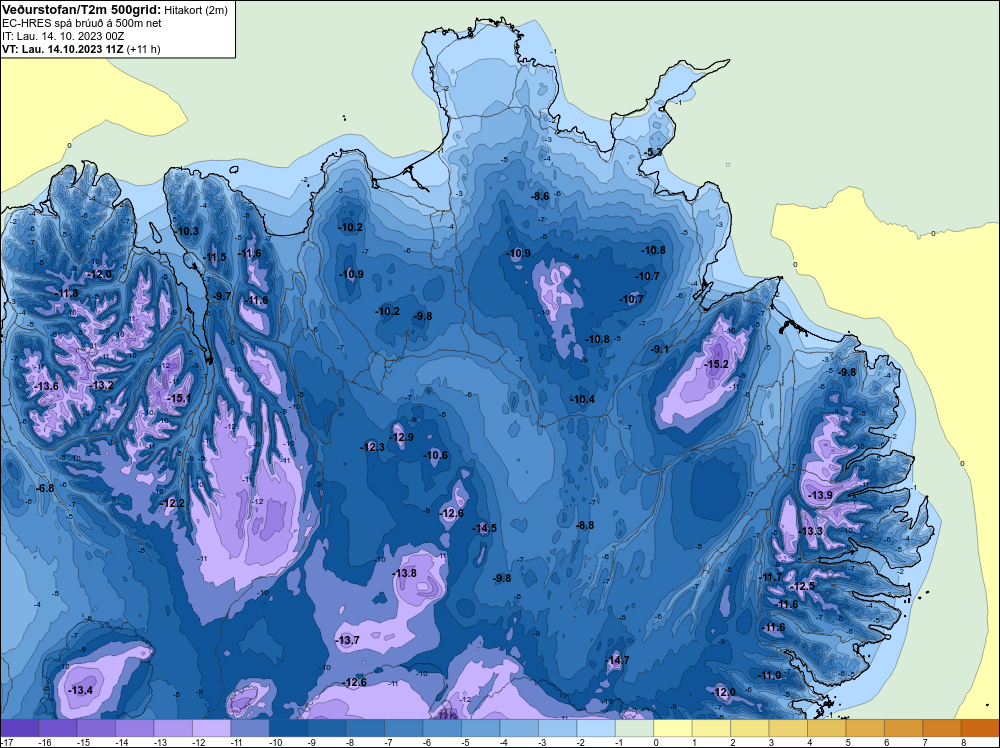Viewport: 1000px width, 748px height.
Task: Click the -9.1 temperature value
Action: pyautogui.click(x=660, y=349)
